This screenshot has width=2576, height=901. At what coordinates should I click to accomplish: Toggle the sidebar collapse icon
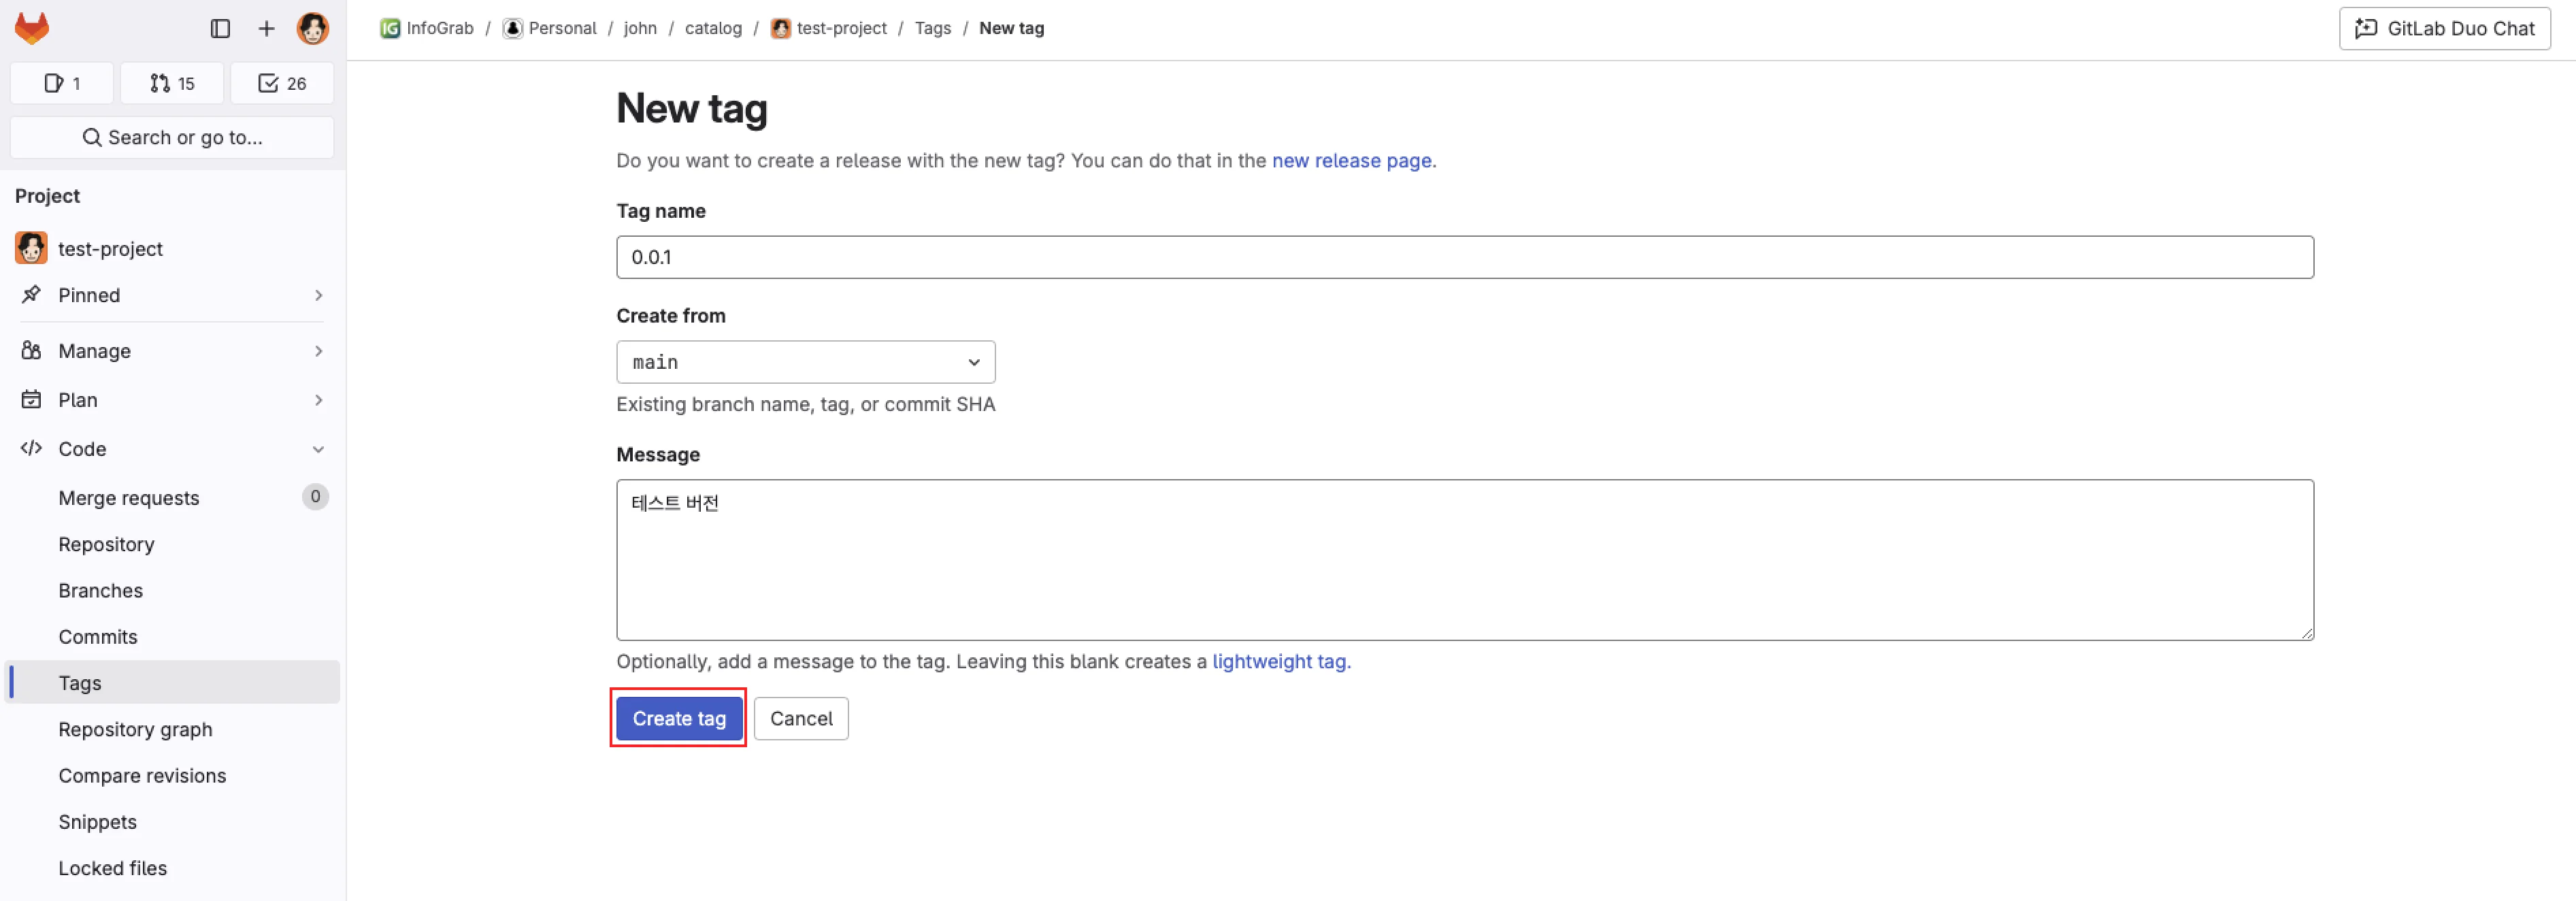pos(220,28)
